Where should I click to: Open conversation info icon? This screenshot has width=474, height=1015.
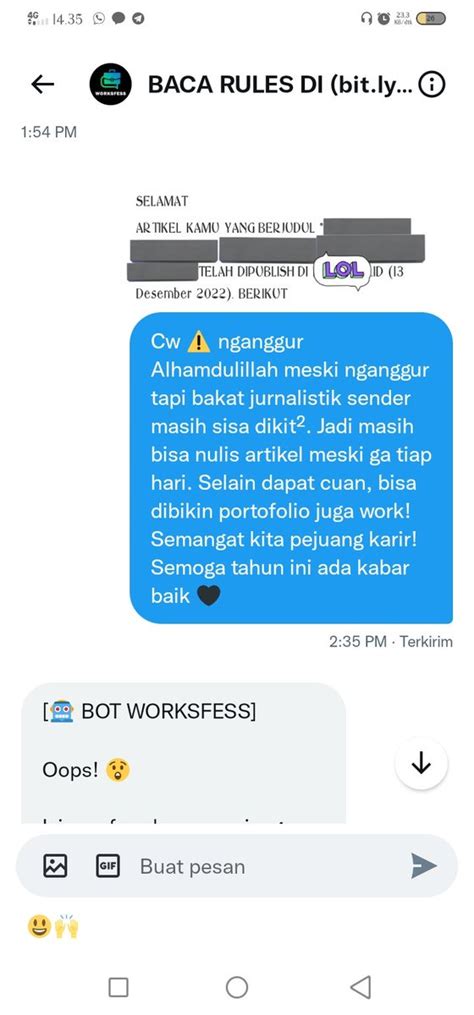tap(432, 84)
